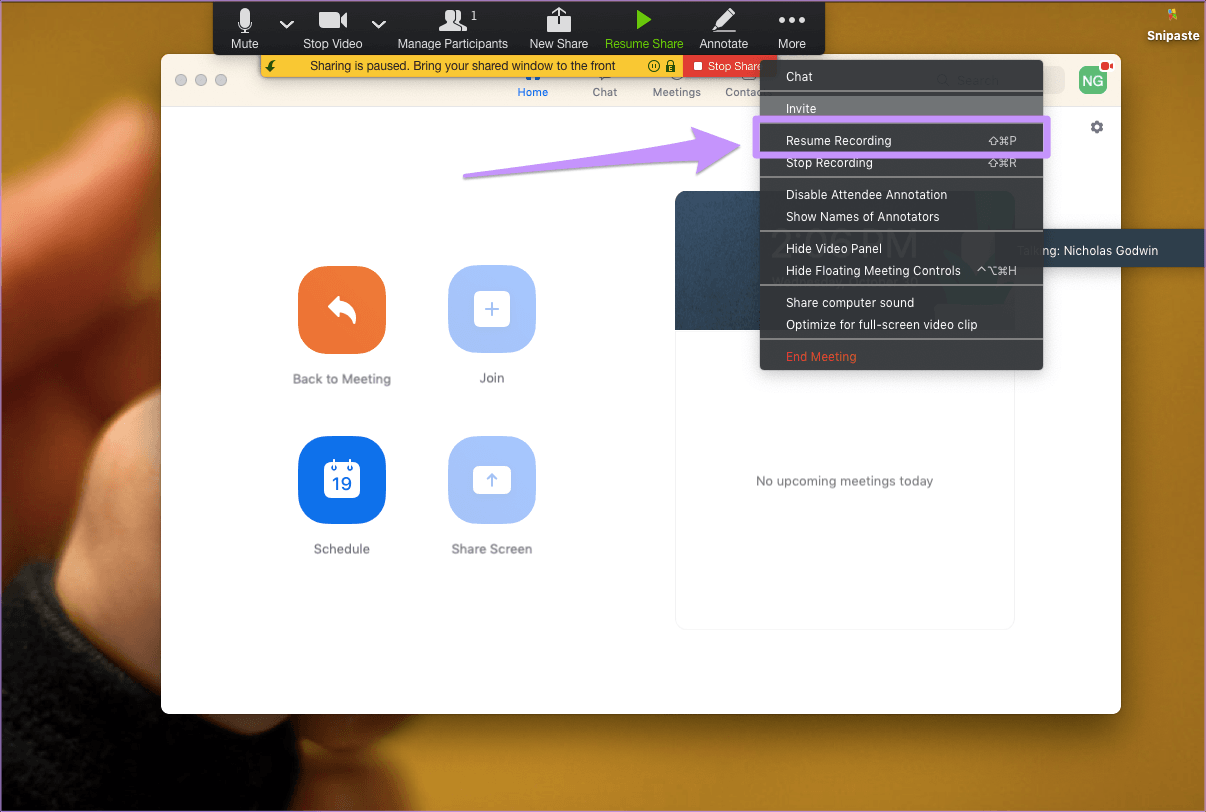
Task: Mute the microphone in meeting controls
Action: coord(244,29)
